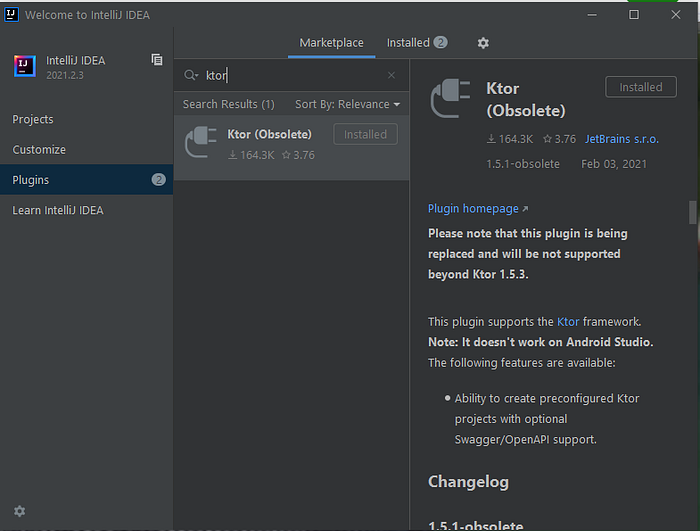The width and height of the screenshot is (700, 531).
Task: Click the 3.76 rating in details
Action: (x=559, y=139)
